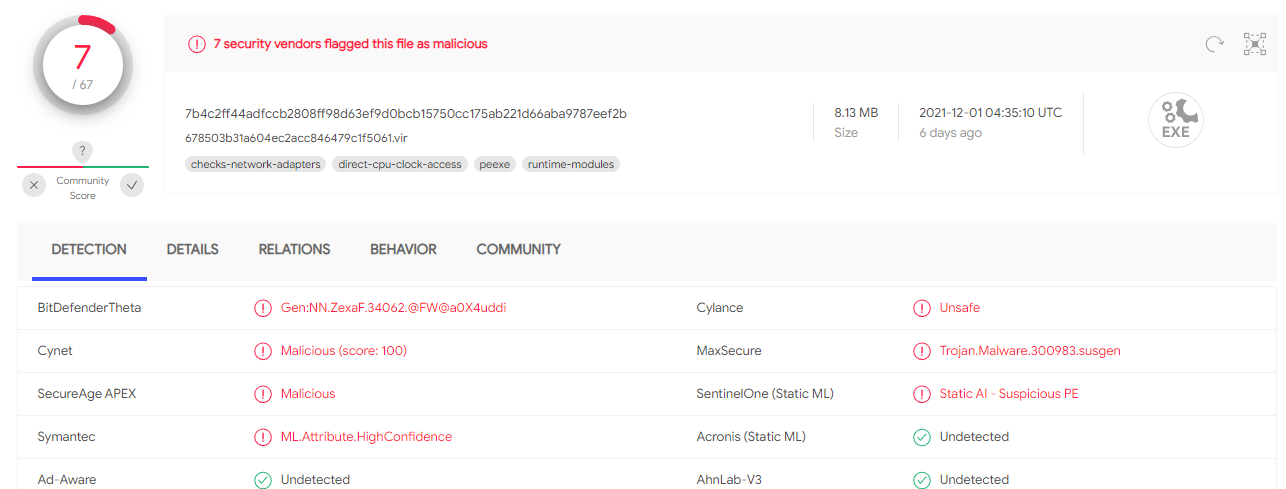Click the warning icon next to Unsafe
The image size is (1286, 489).
click(922, 308)
